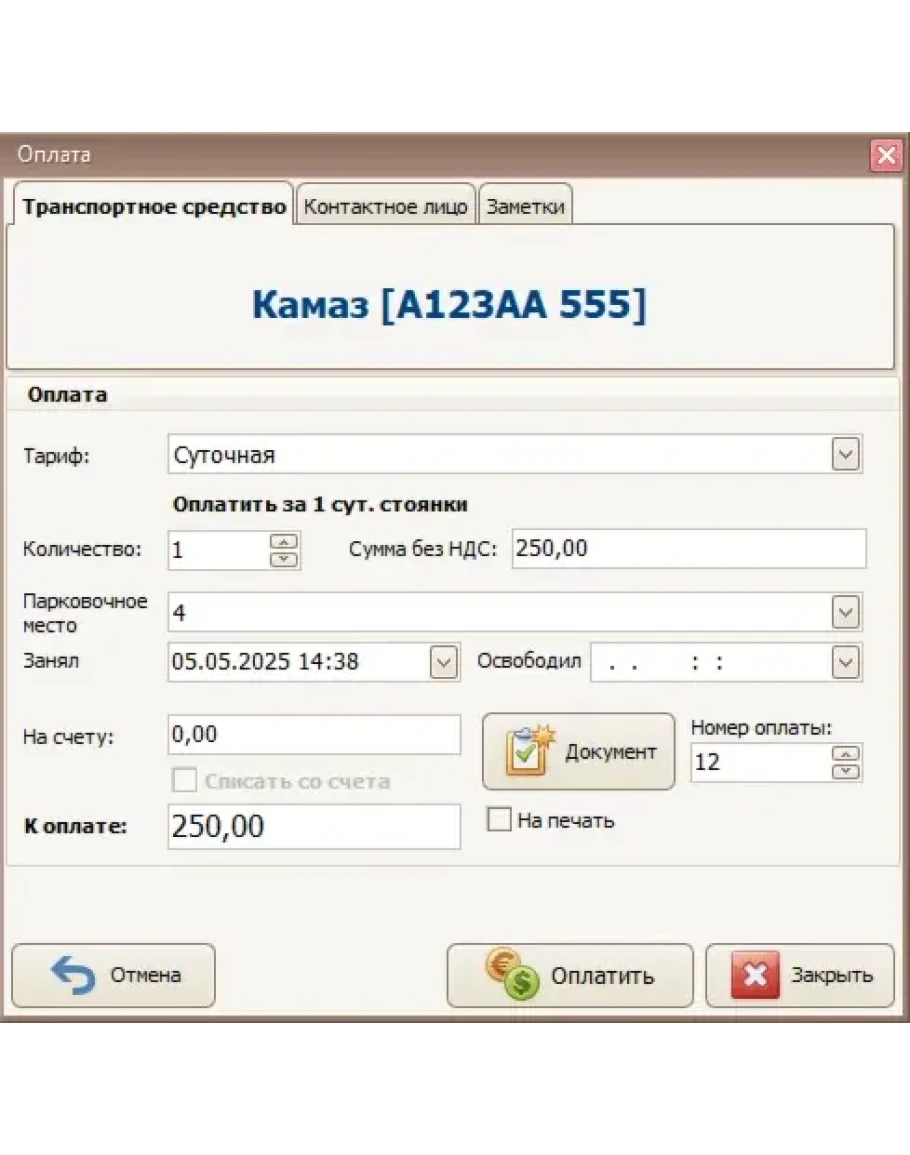Switch to the Контактное лицо tab

385,207
